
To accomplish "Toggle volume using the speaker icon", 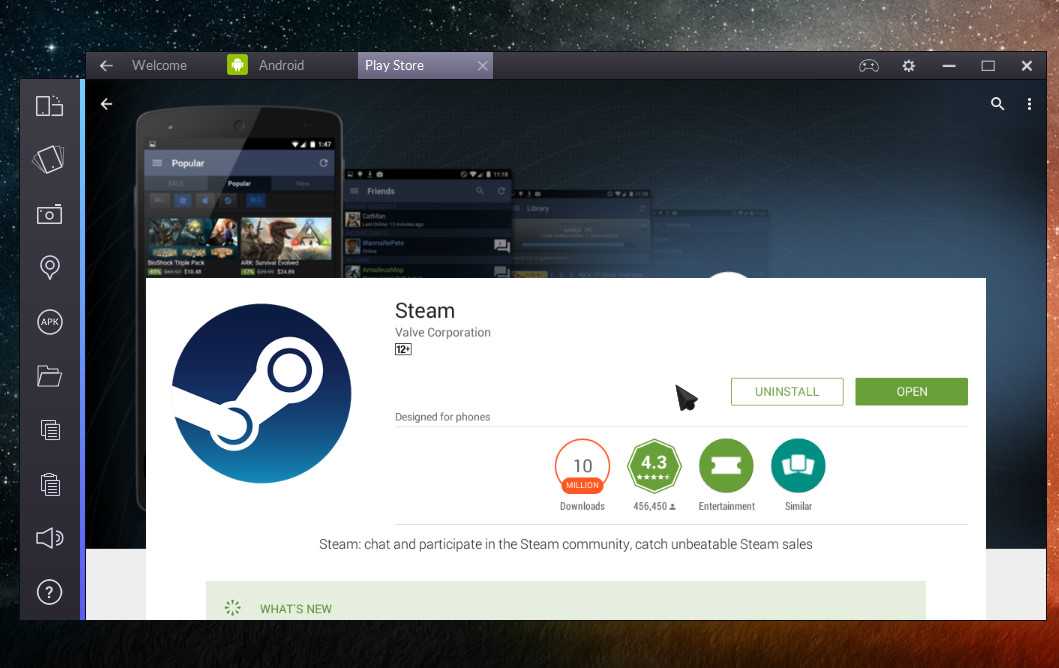I will click(49, 538).
